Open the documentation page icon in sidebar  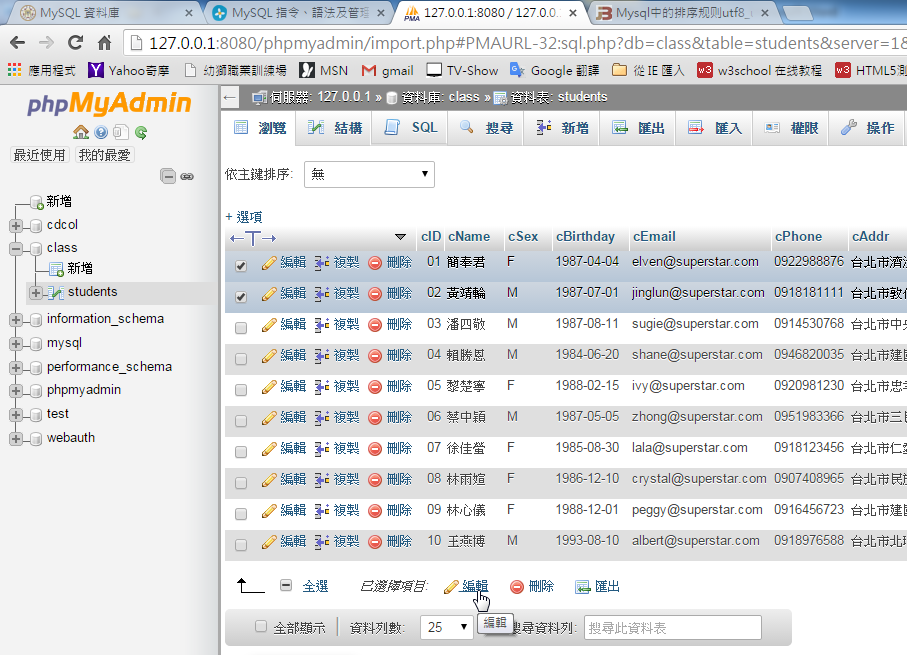[121, 133]
